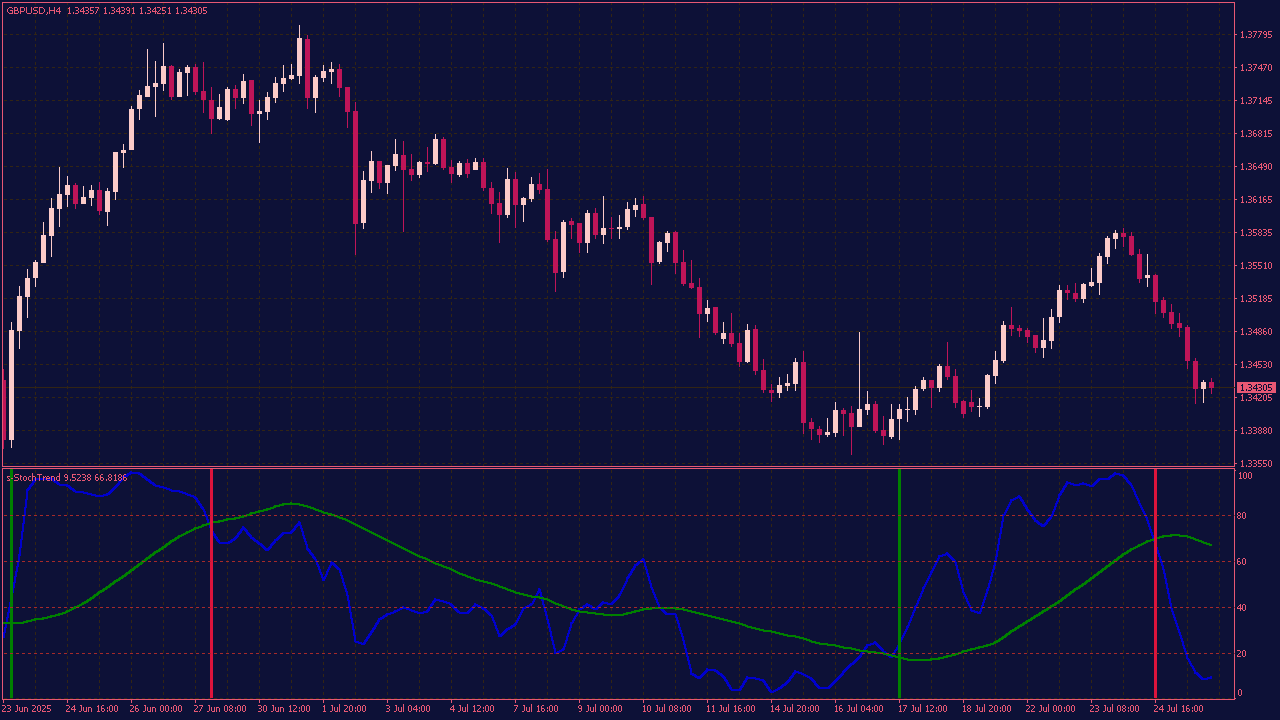
Task: Click the highlighted current price tag 1.34305
Action: (1256, 388)
